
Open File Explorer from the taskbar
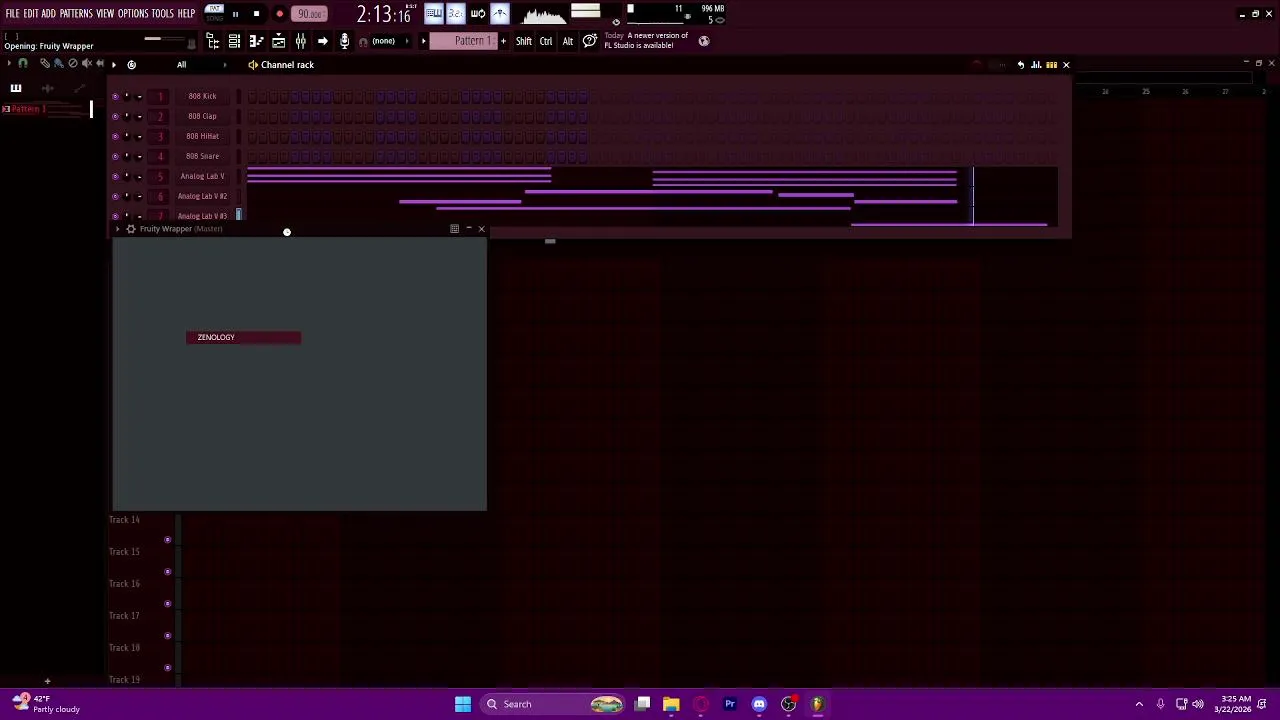coord(671,704)
